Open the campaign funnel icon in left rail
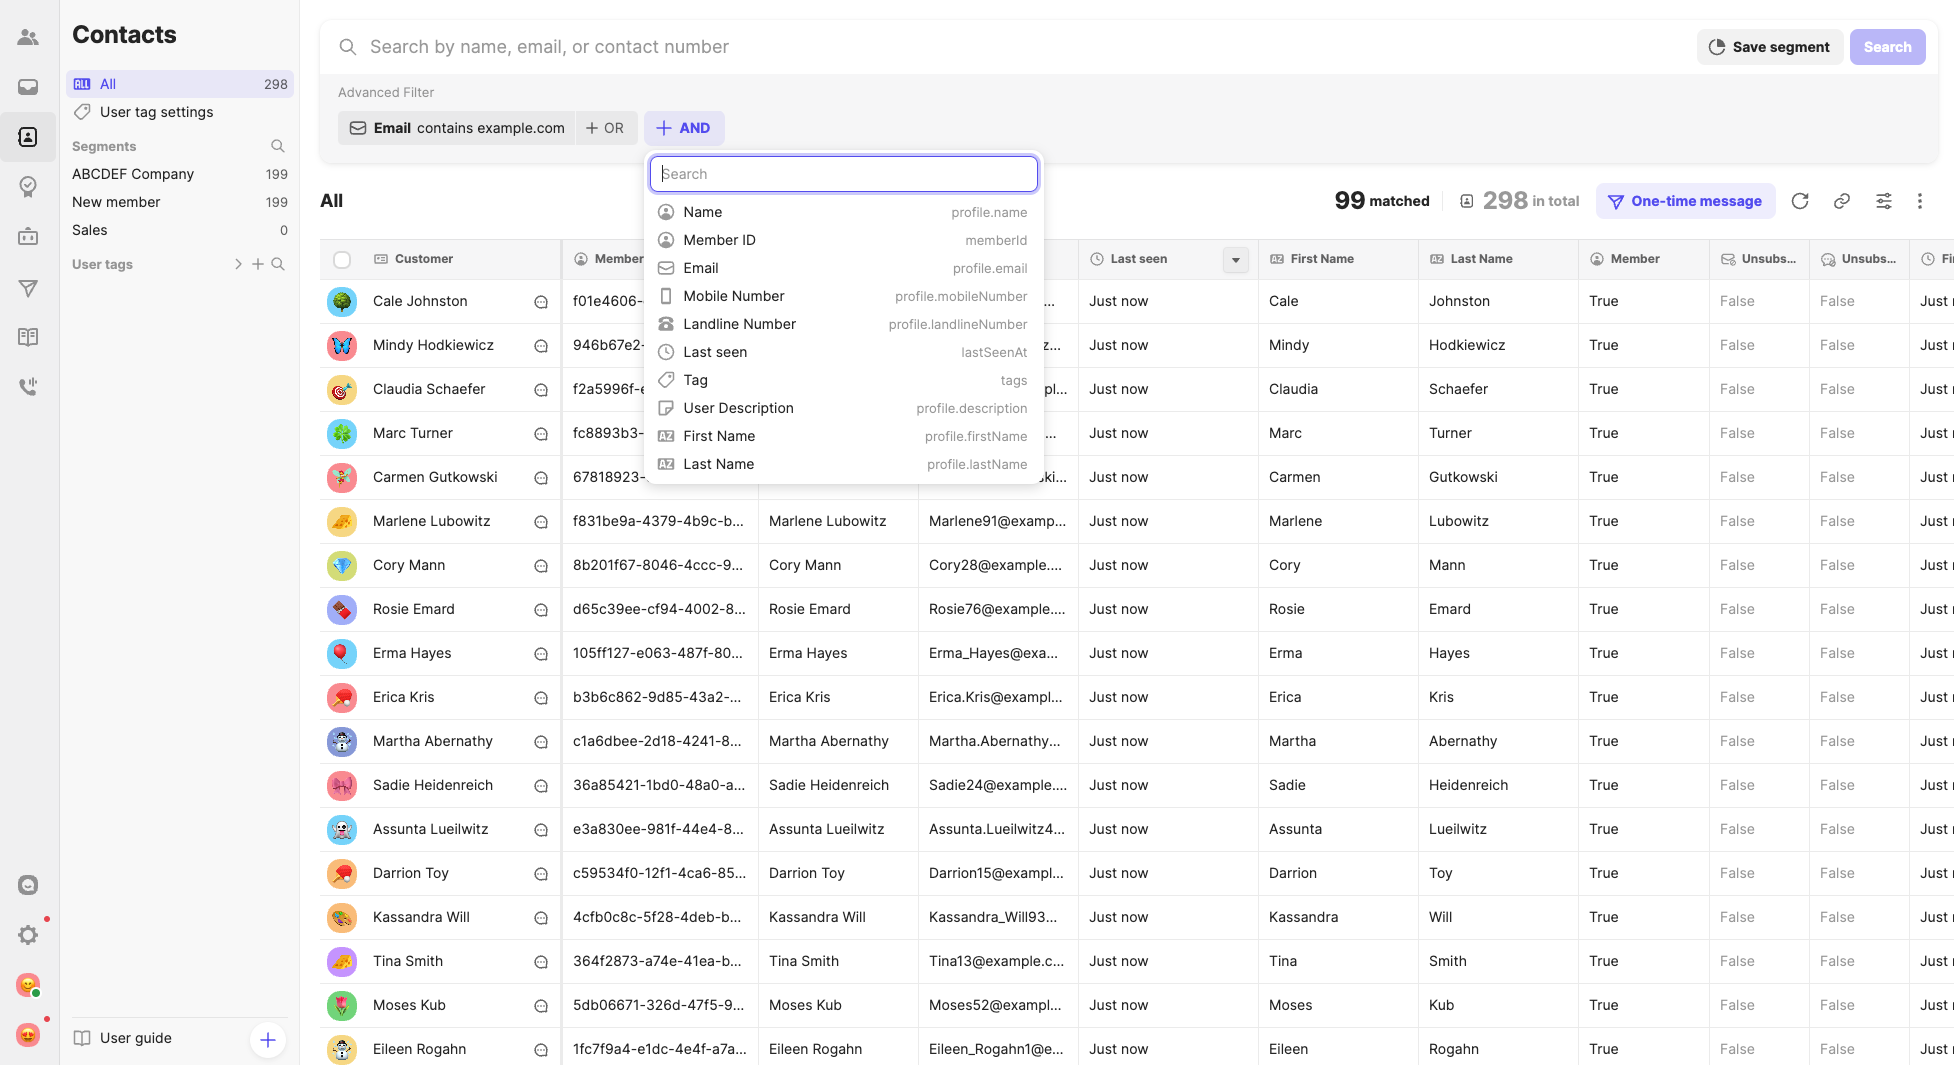 pos(28,288)
